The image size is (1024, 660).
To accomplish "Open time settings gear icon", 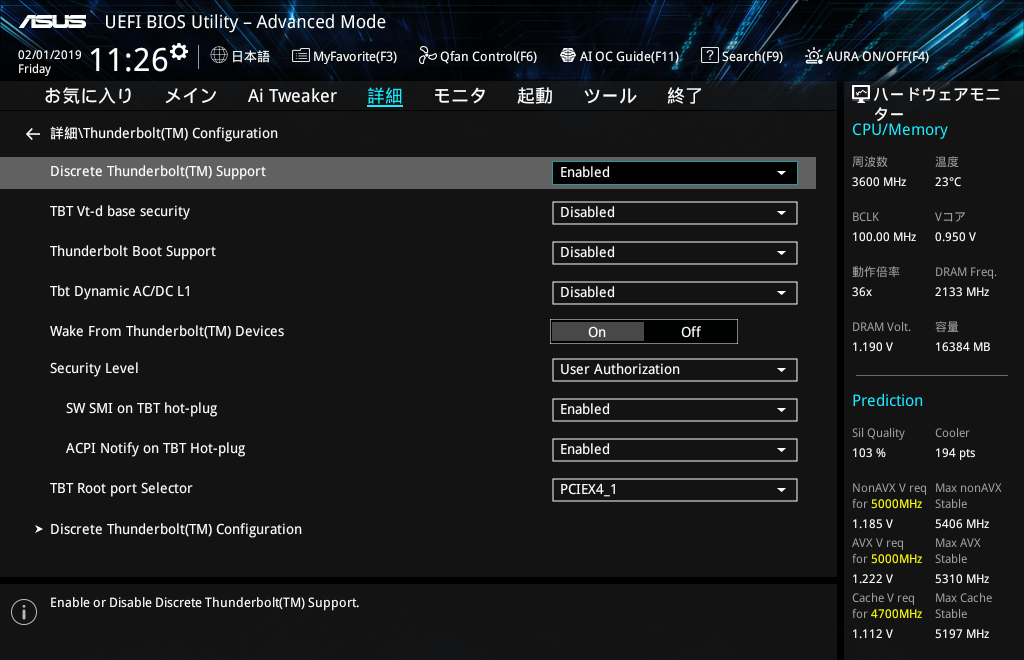I will (x=179, y=52).
